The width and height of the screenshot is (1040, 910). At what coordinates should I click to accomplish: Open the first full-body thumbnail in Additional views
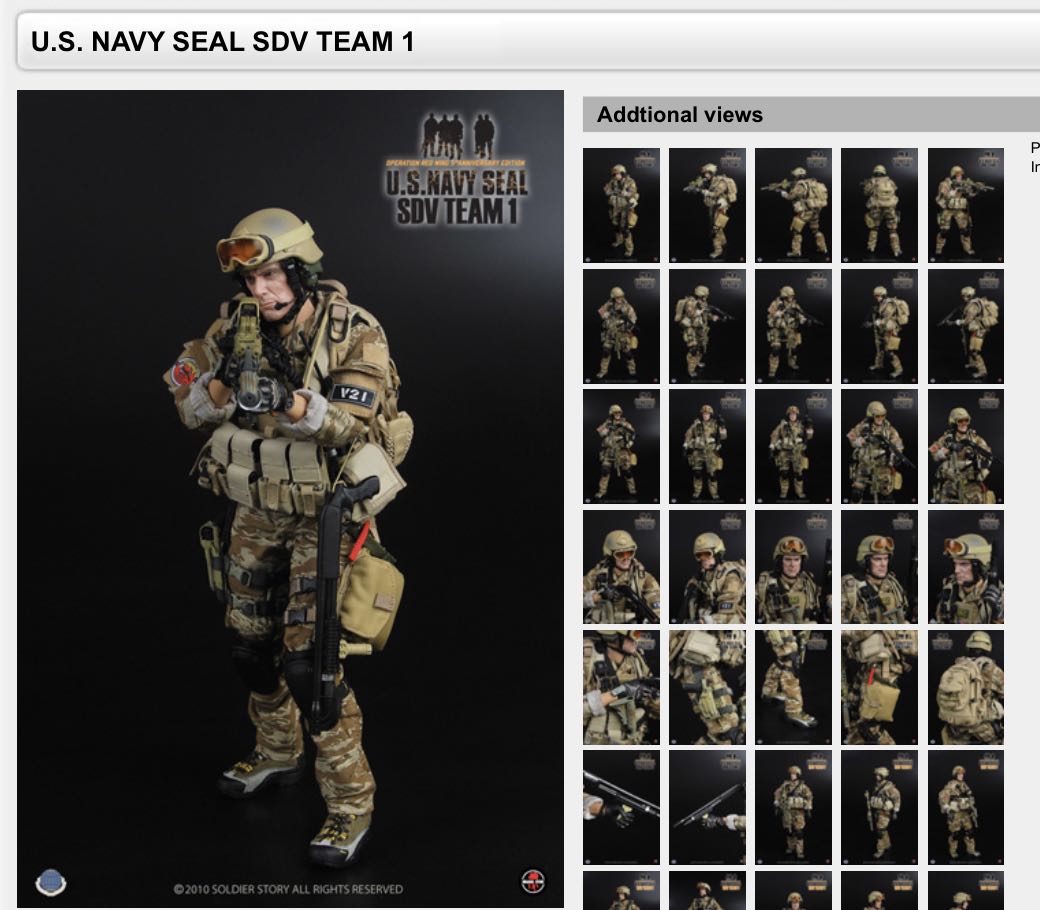pyautogui.click(x=620, y=204)
